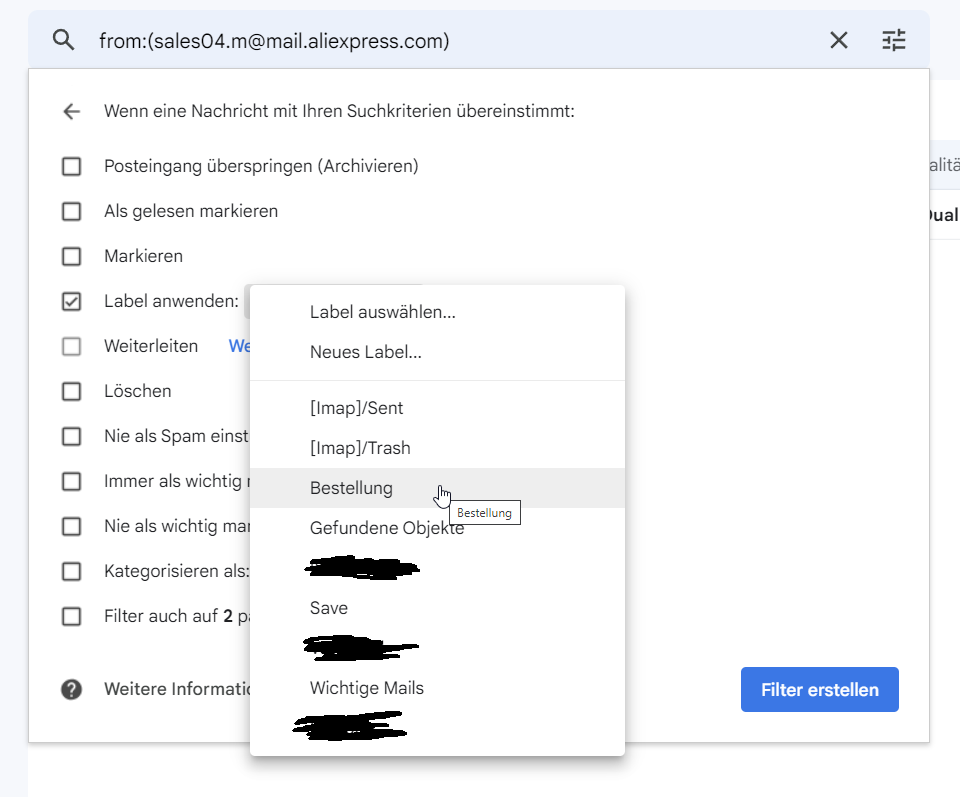960x797 pixels.
Task: Click the search magnifier icon
Action: pos(63,40)
